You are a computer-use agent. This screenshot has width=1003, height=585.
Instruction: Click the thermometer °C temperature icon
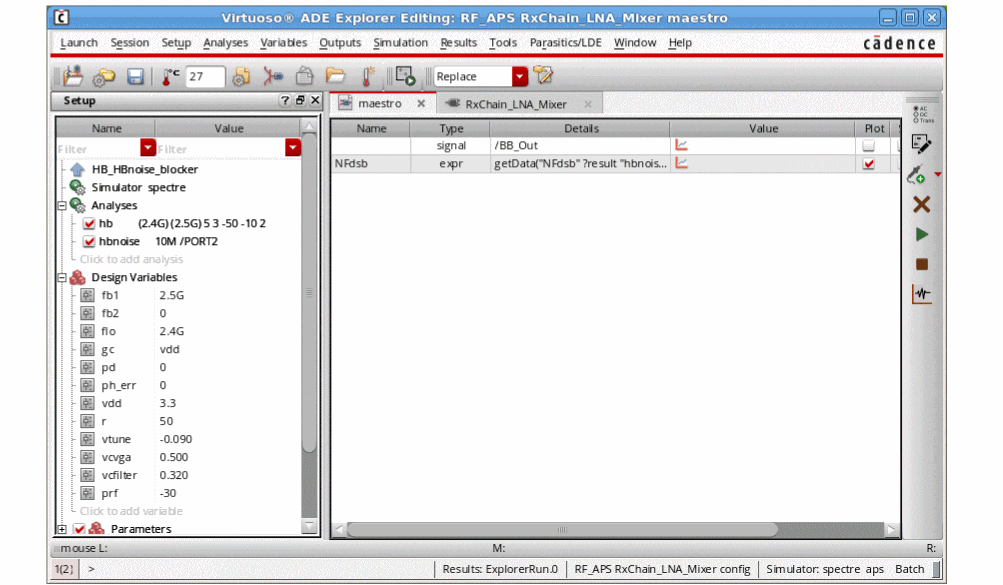tap(170, 77)
